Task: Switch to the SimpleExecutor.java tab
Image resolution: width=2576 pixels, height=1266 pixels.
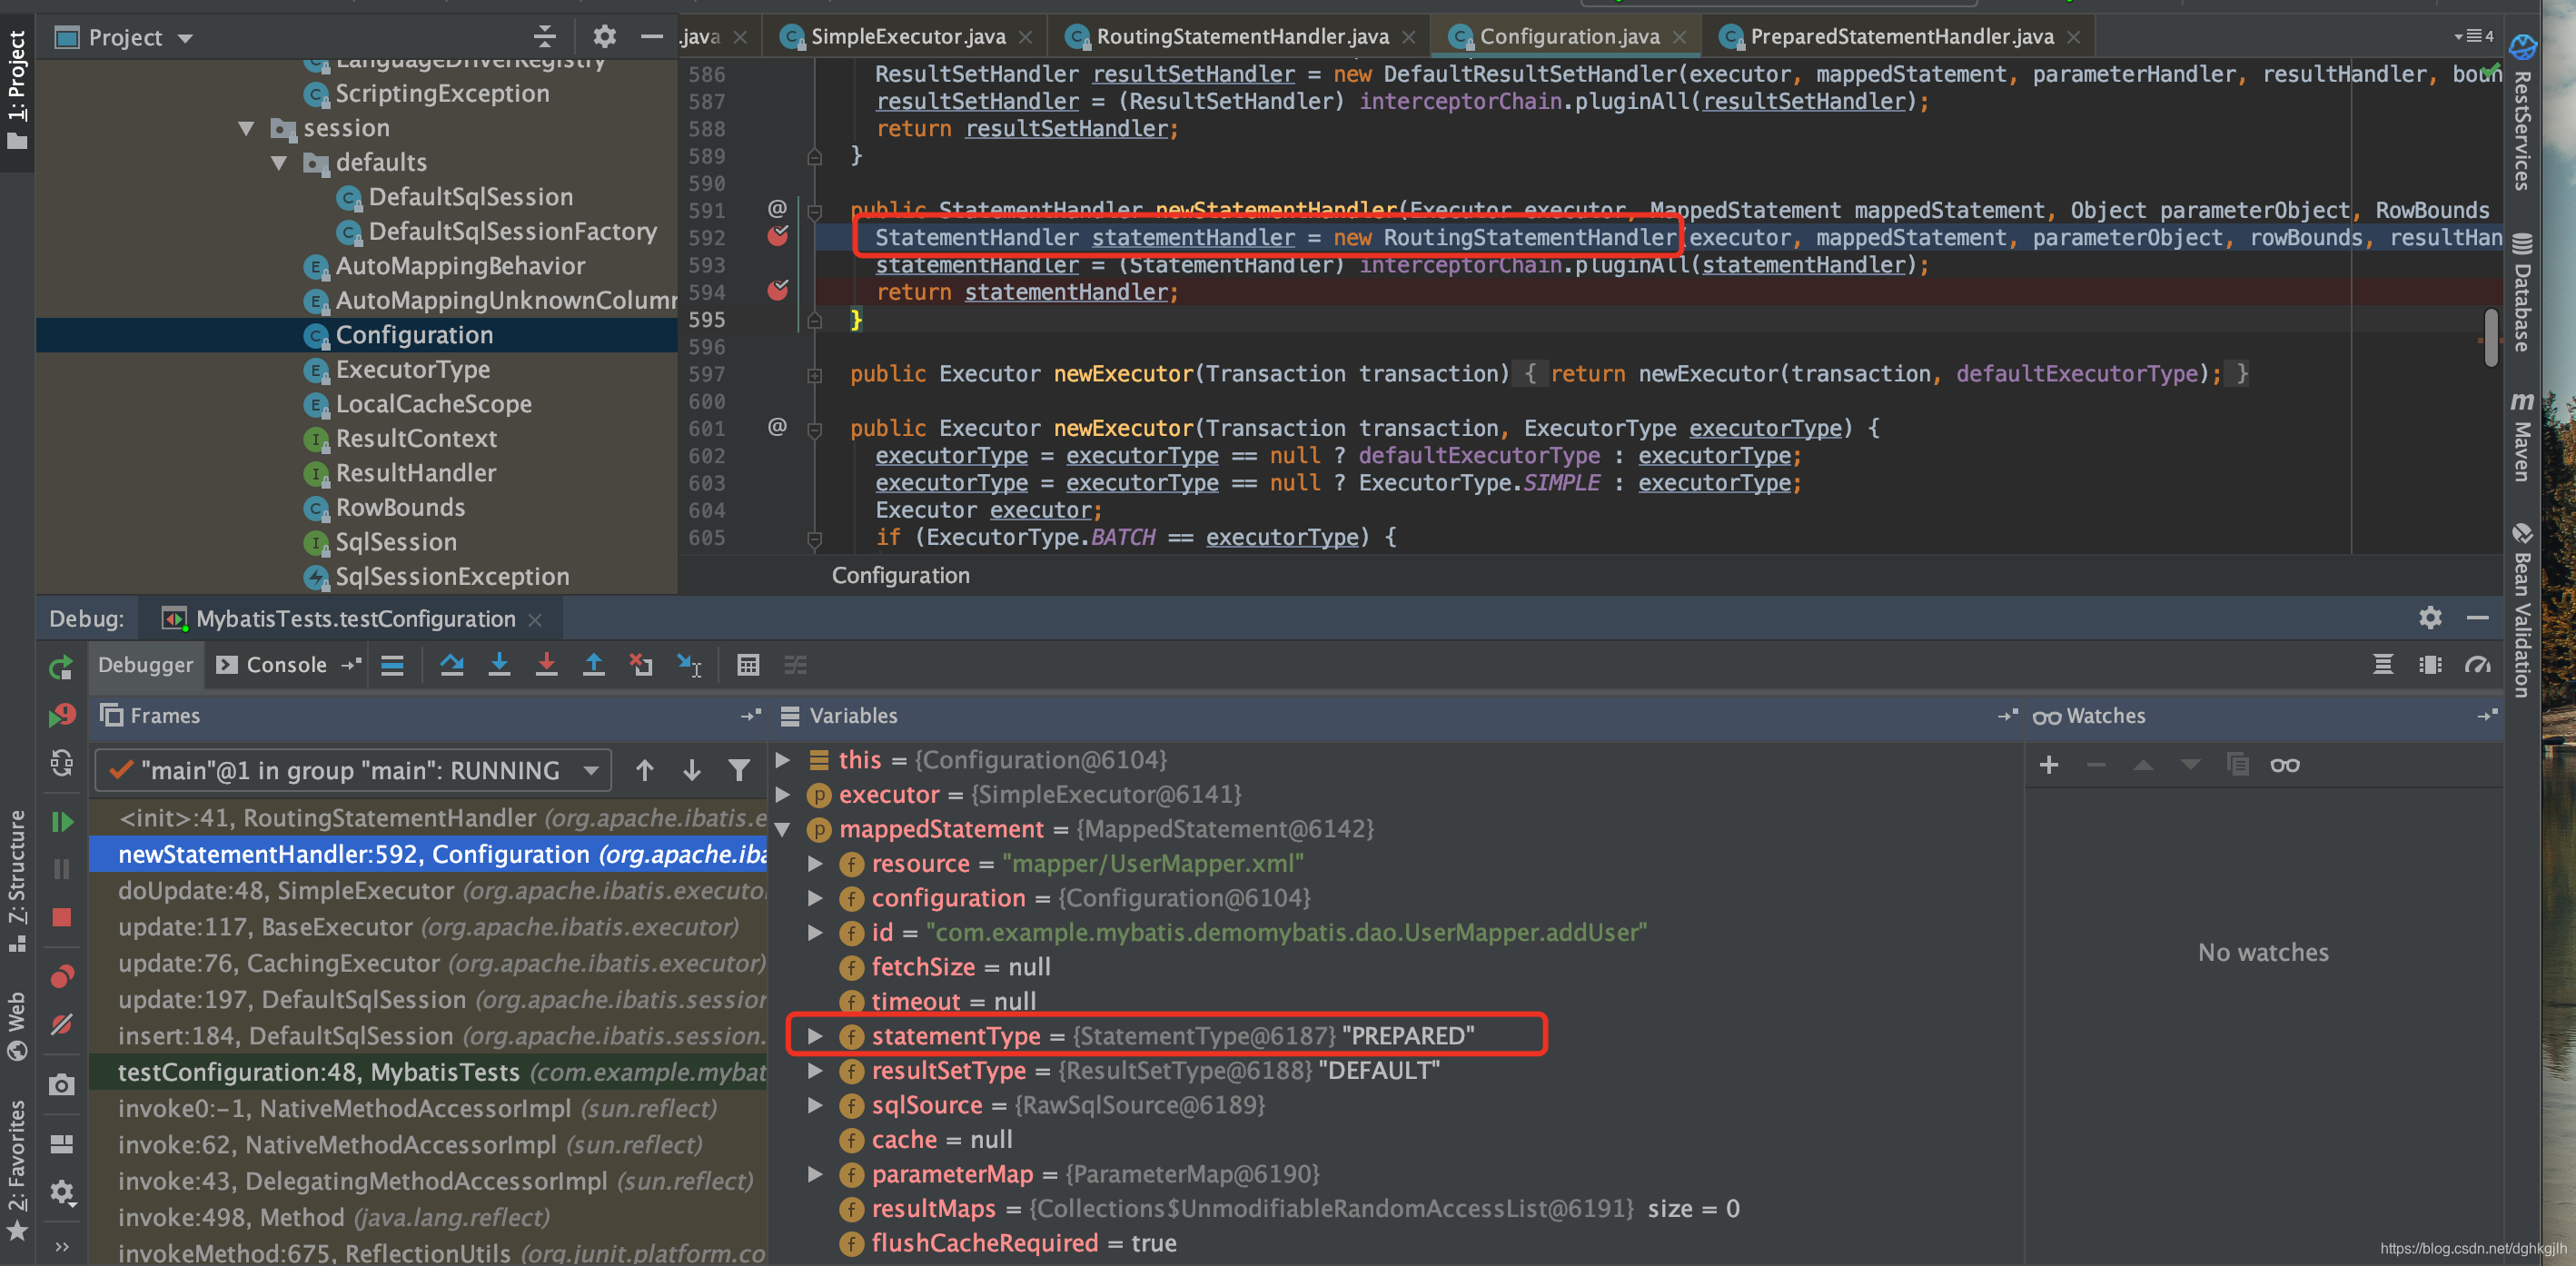Action: coord(906,37)
